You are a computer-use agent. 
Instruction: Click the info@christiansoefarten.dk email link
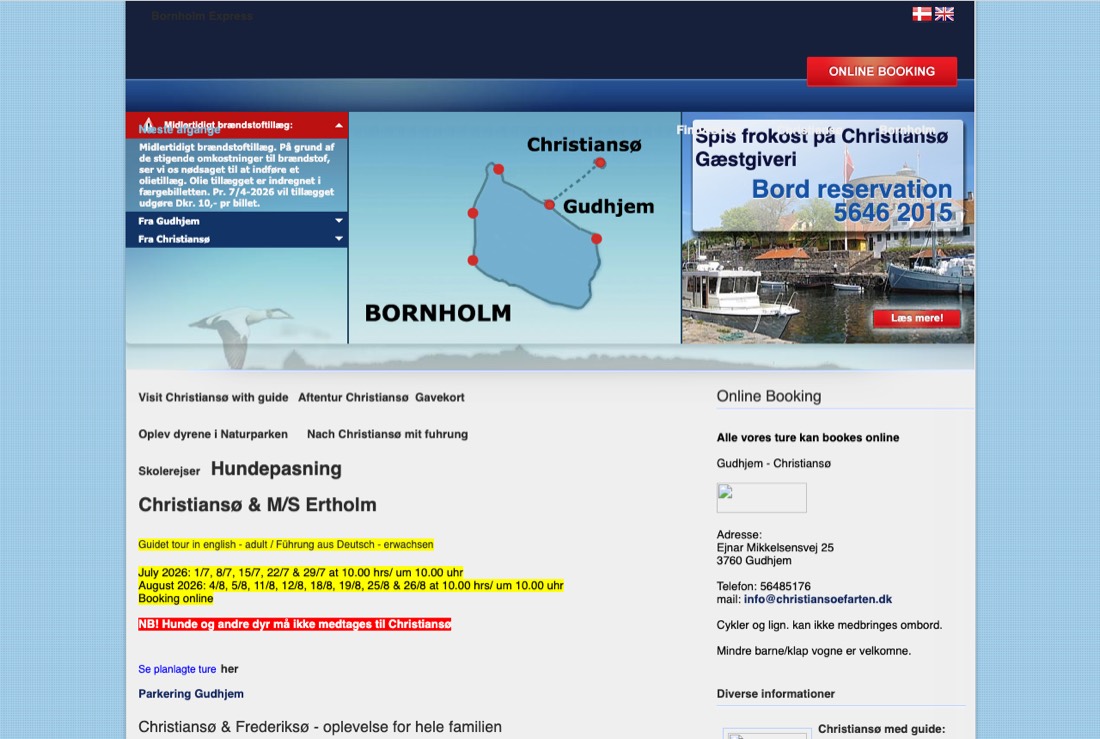[x=818, y=599]
